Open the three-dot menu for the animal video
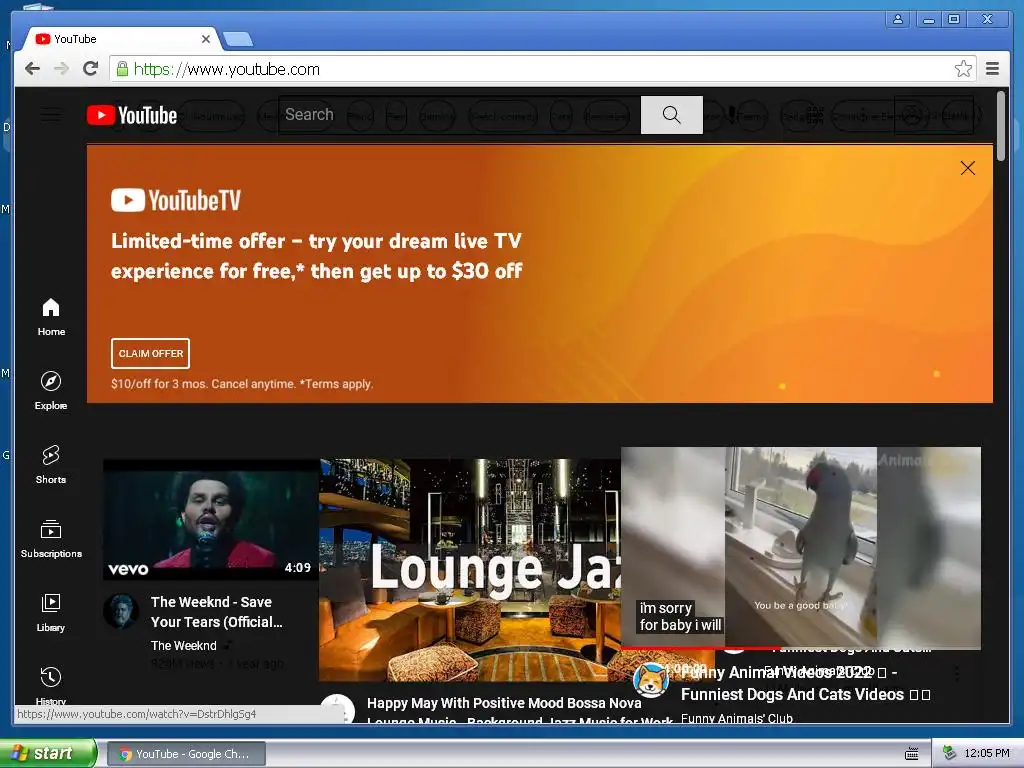 pyautogui.click(x=957, y=673)
